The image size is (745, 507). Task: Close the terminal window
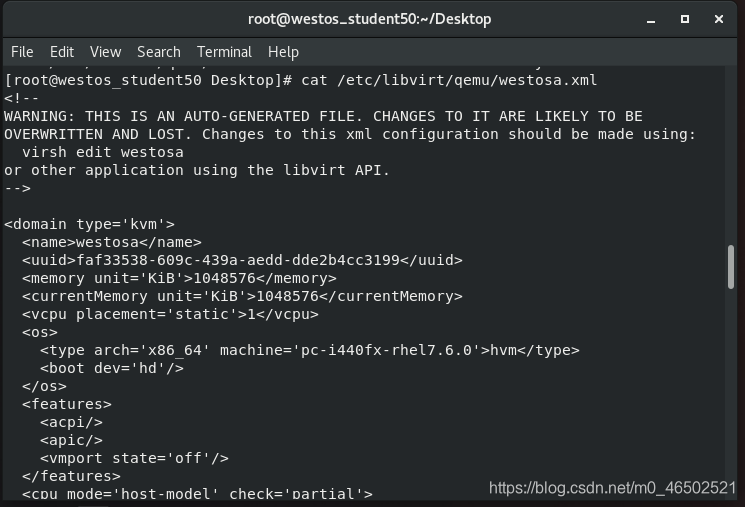tap(719, 19)
